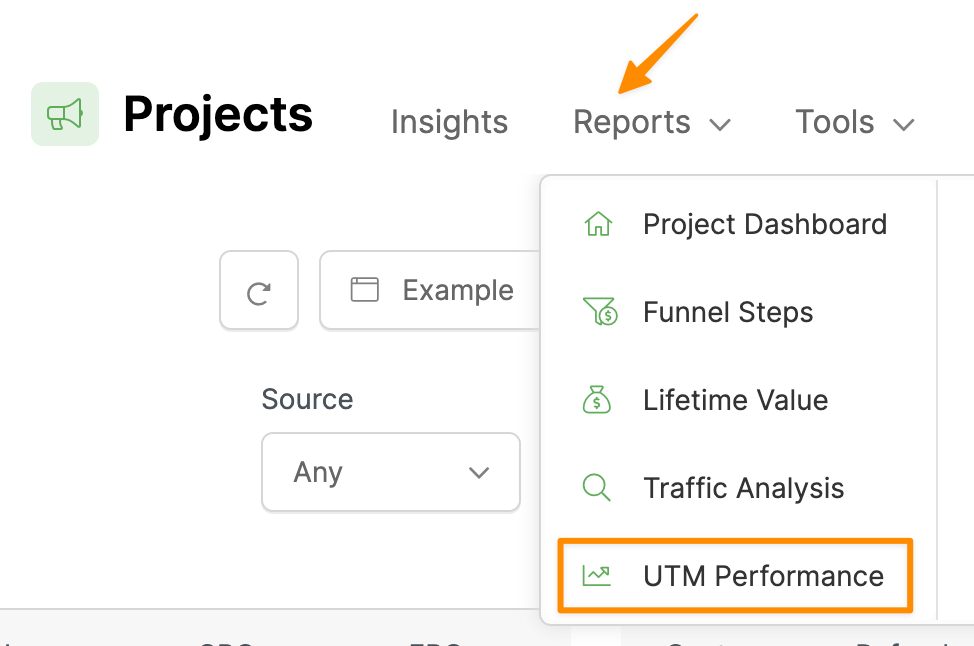Click the money bag Lifetime Value icon
Viewport: 974px width, 646px height.
pyautogui.click(x=597, y=400)
